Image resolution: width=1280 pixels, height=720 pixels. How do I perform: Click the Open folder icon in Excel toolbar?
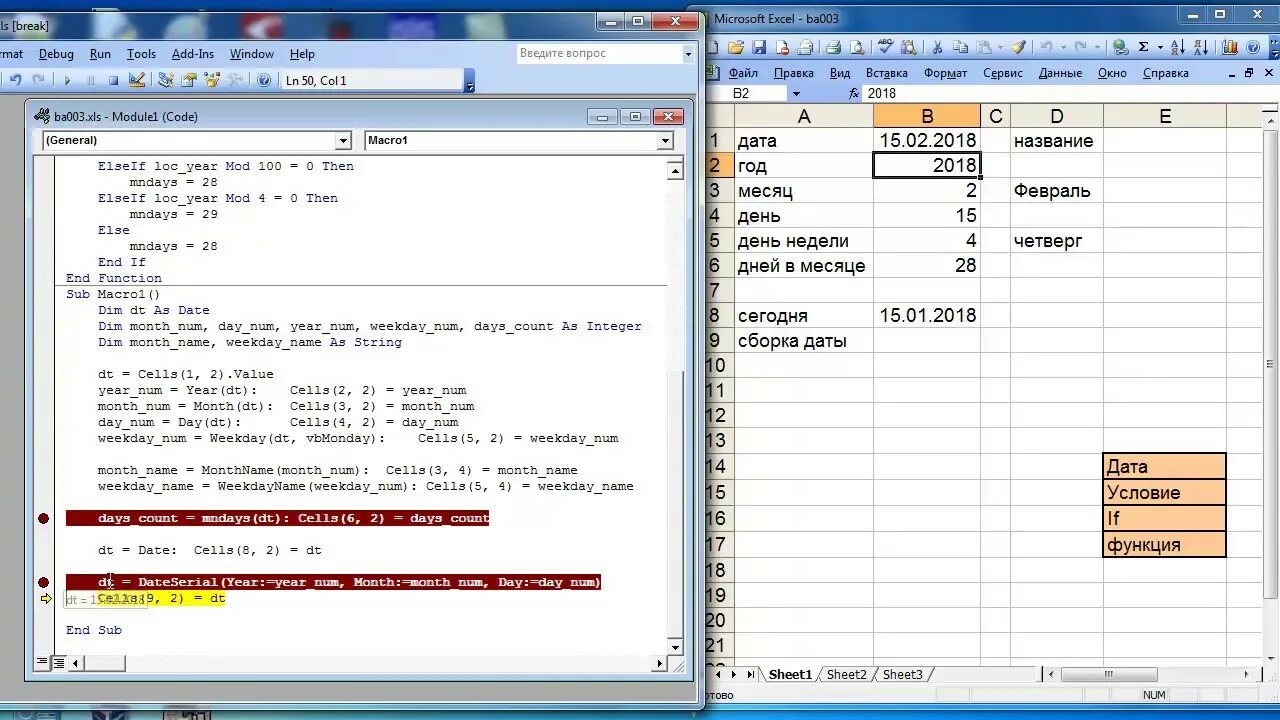(736, 47)
